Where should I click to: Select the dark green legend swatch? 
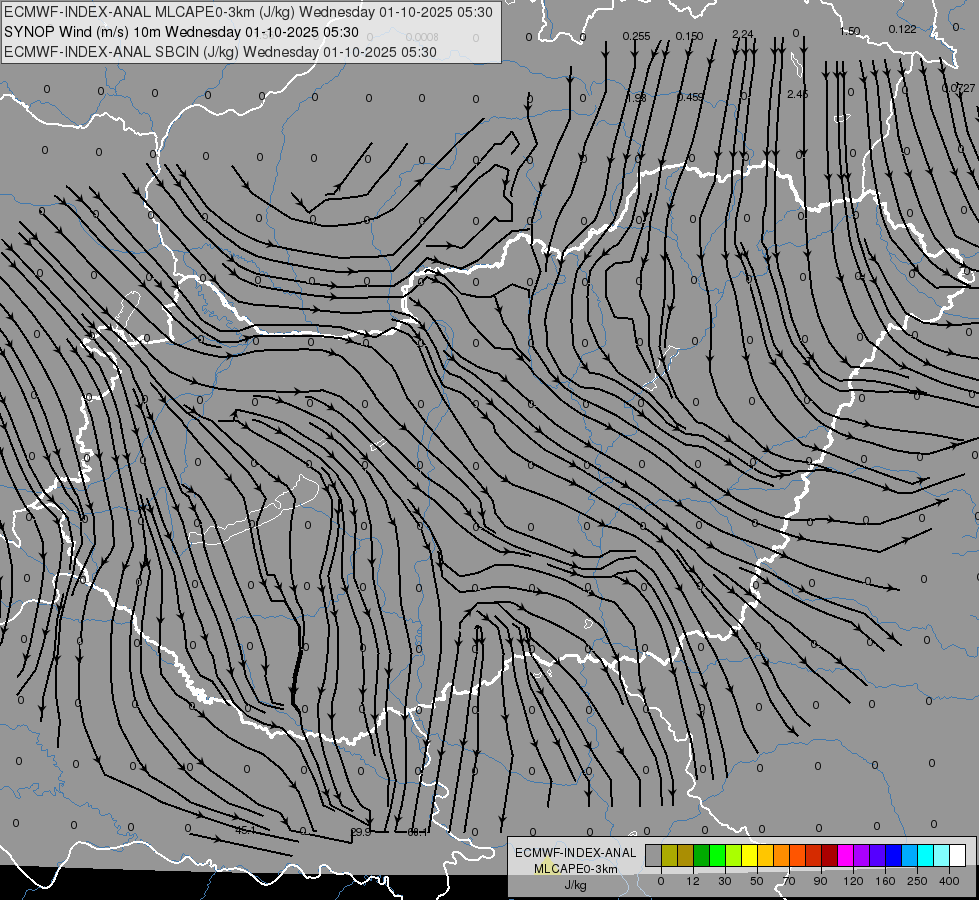701,855
